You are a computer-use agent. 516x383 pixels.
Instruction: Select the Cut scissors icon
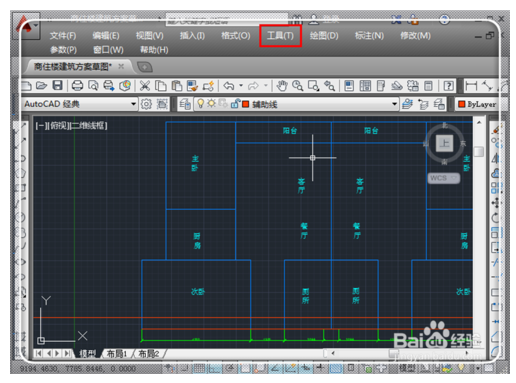coord(144,86)
